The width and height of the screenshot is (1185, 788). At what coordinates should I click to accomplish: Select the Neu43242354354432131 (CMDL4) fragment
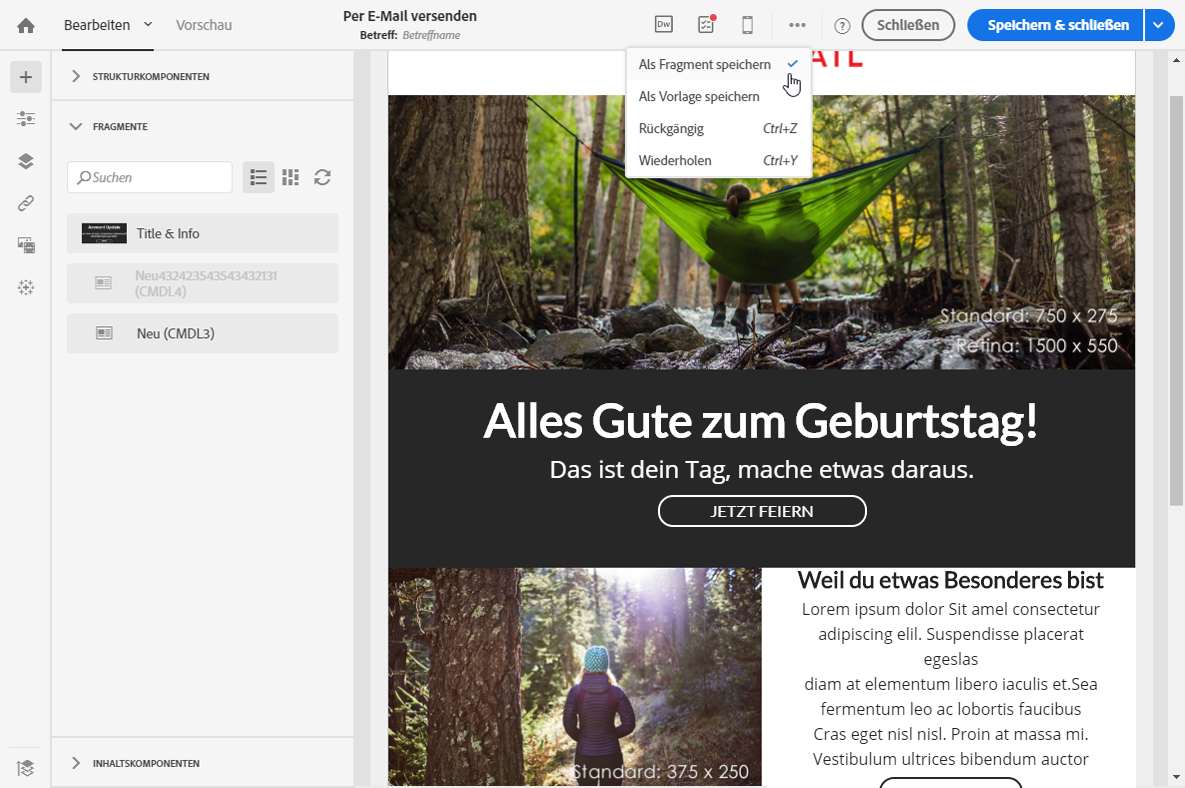point(203,283)
